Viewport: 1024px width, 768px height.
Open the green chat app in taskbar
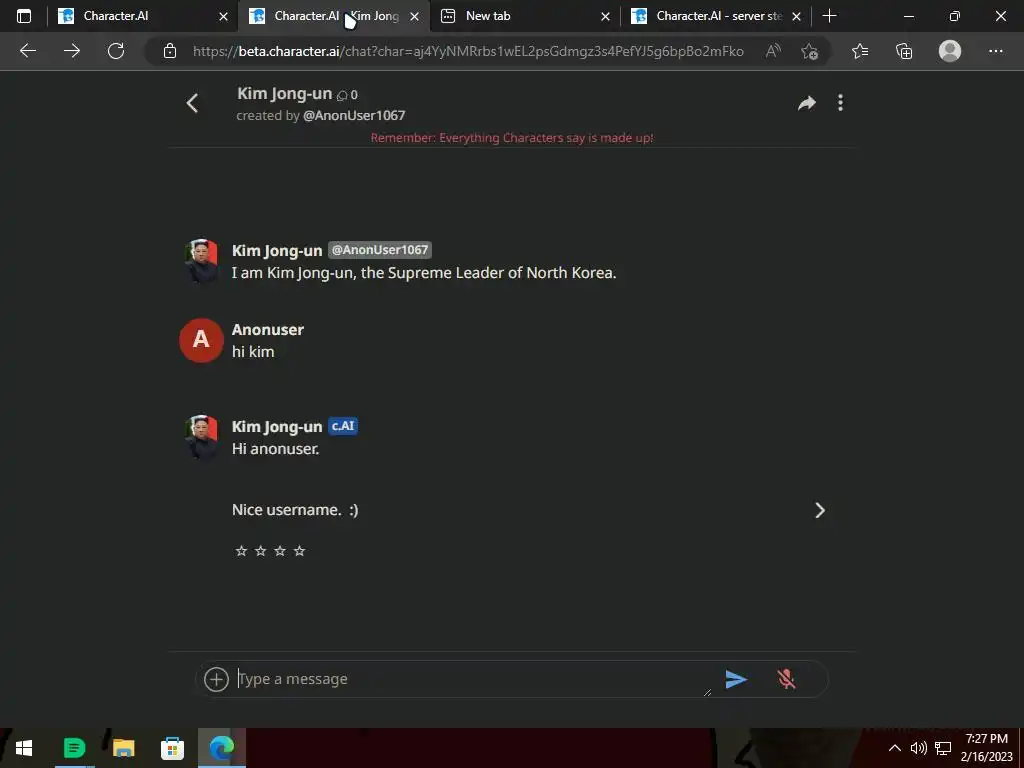pos(74,748)
